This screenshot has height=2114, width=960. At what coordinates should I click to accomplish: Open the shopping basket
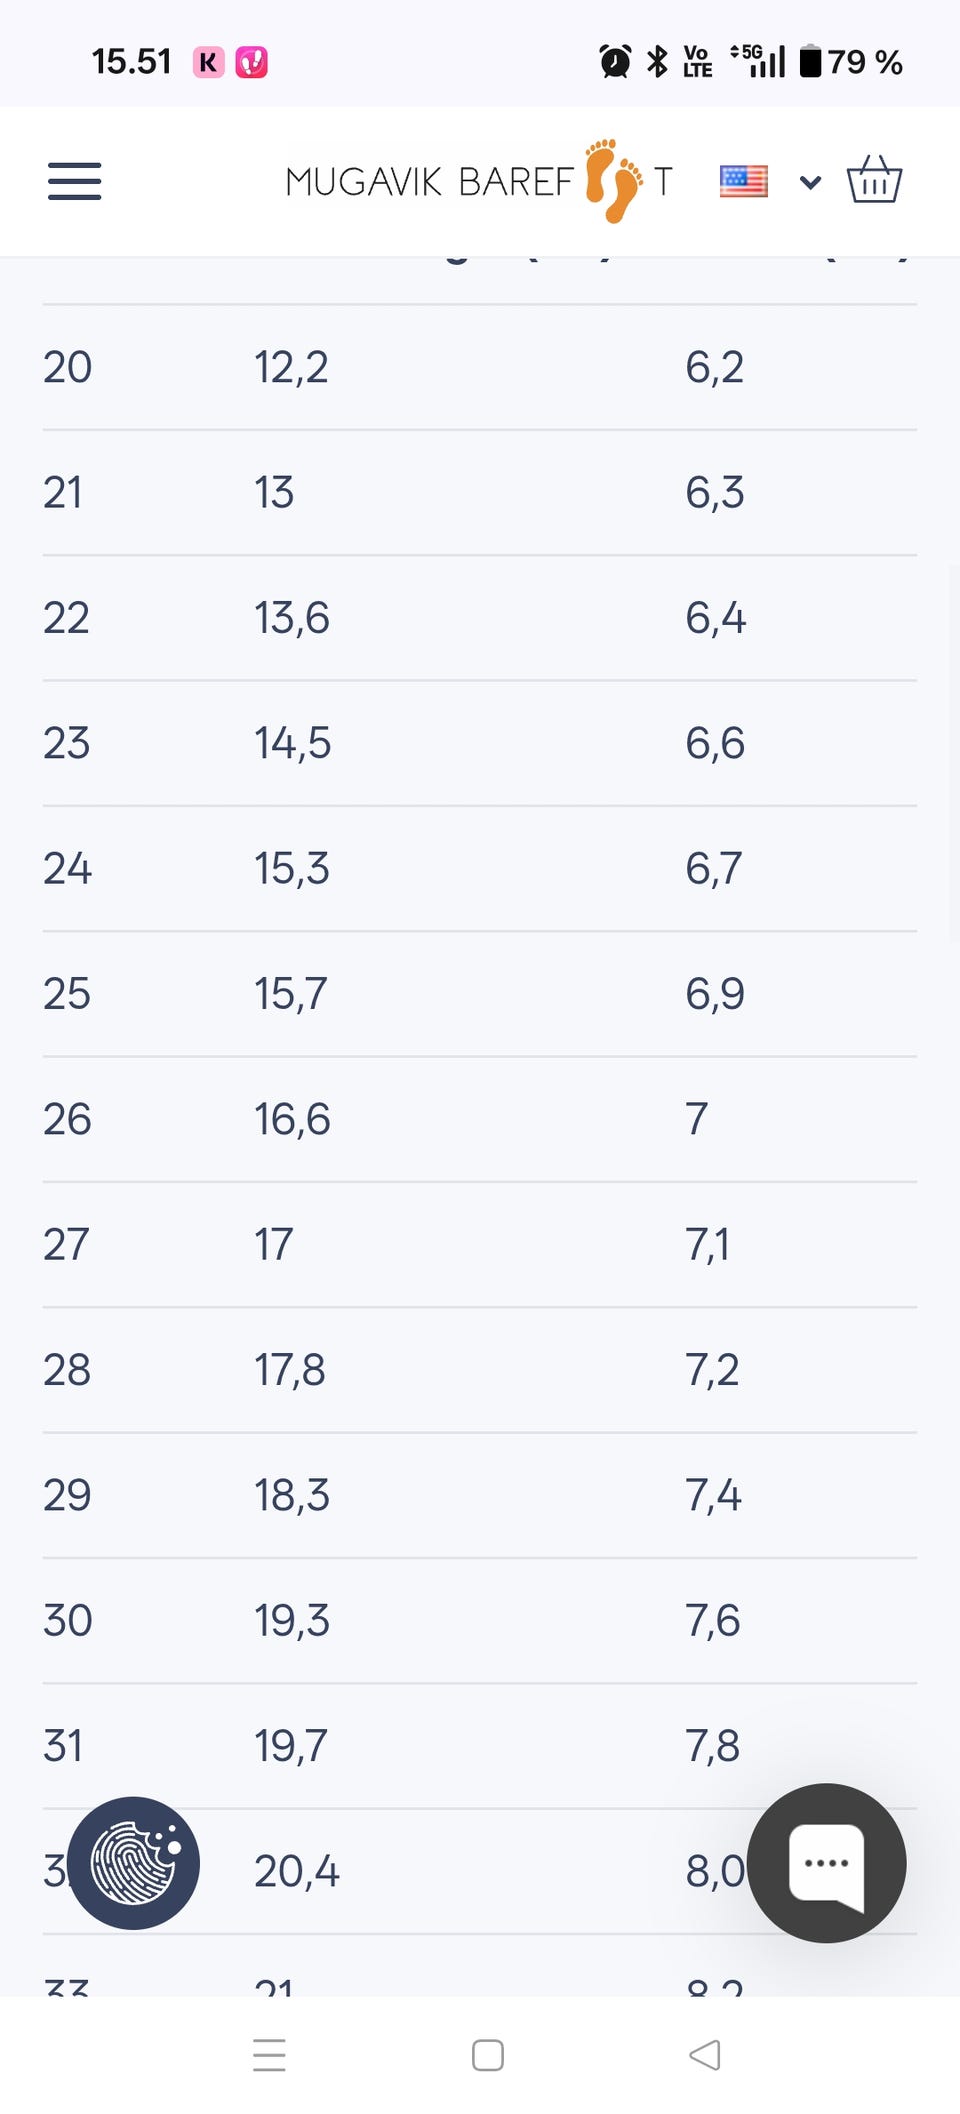874,180
